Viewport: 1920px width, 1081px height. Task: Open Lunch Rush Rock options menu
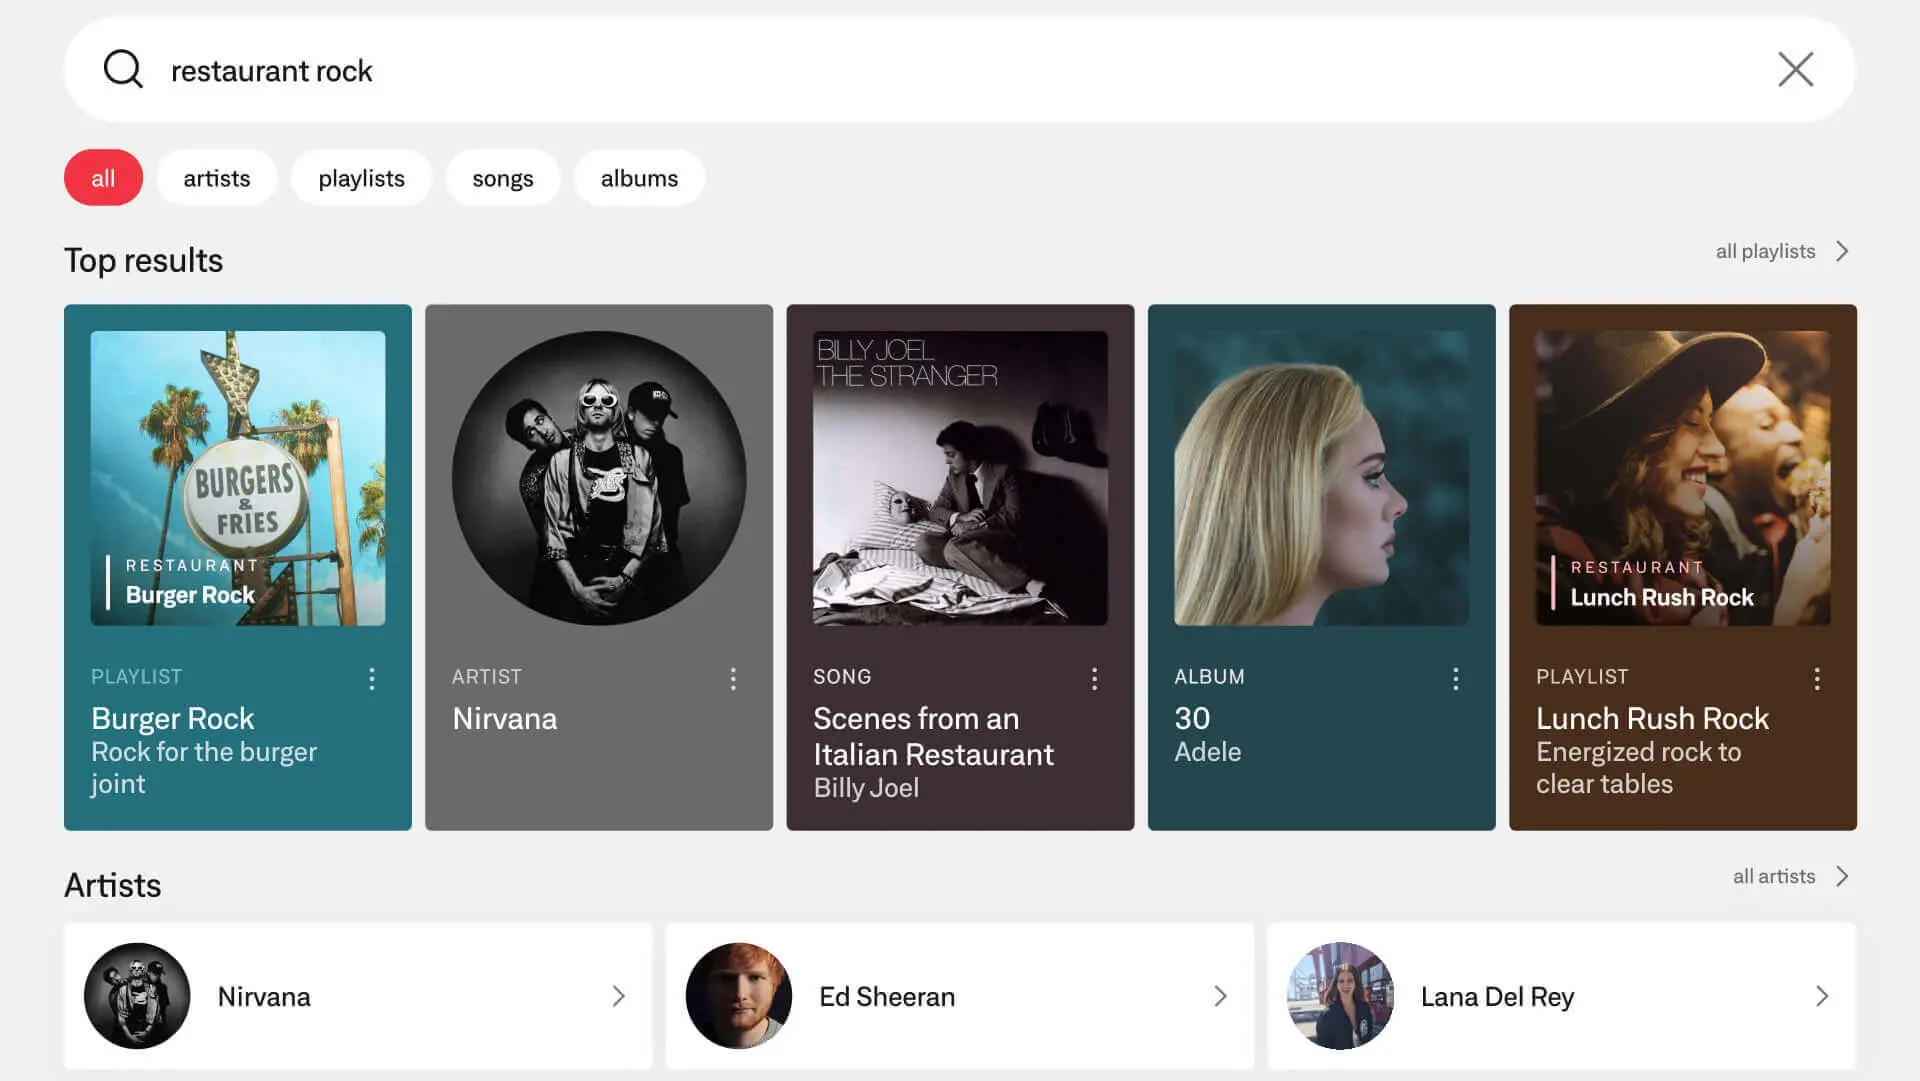point(1816,679)
